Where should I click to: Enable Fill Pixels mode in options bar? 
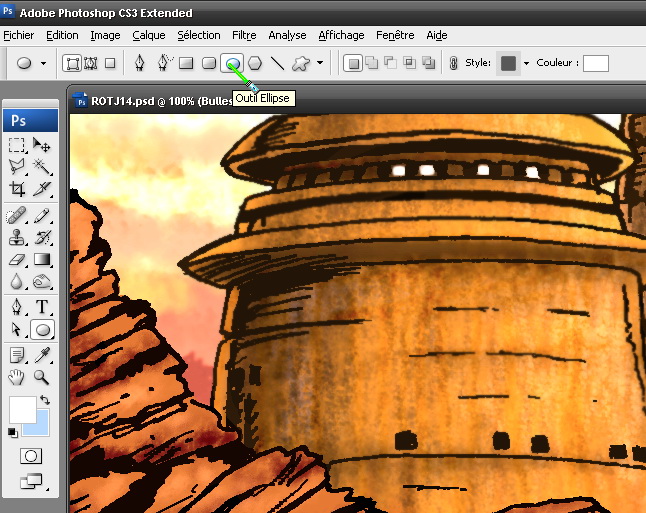pos(110,63)
